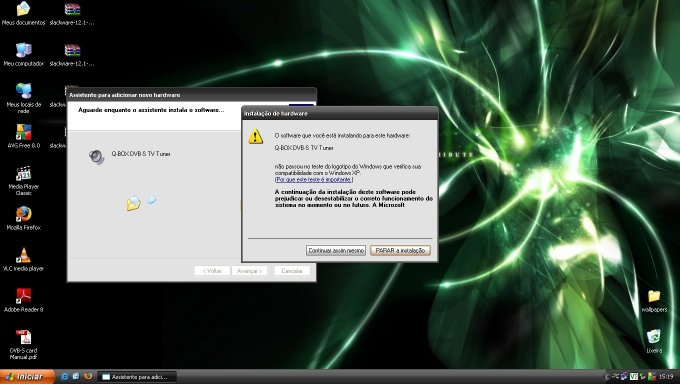Click the AVG tray icon
The height and width of the screenshot is (384, 680).
coord(652,376)
